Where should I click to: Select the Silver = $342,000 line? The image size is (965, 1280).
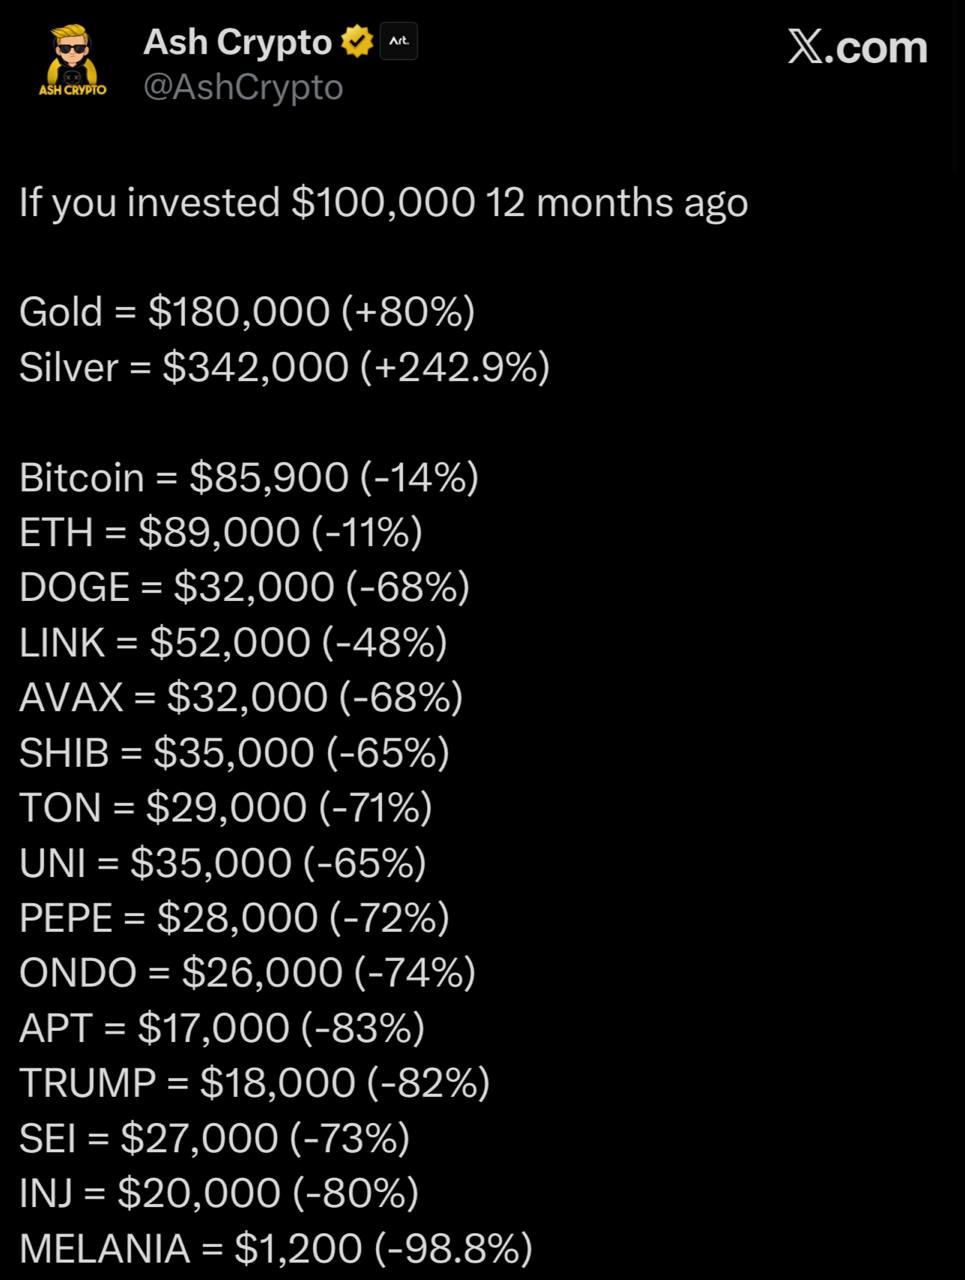(x=284, y=367)
